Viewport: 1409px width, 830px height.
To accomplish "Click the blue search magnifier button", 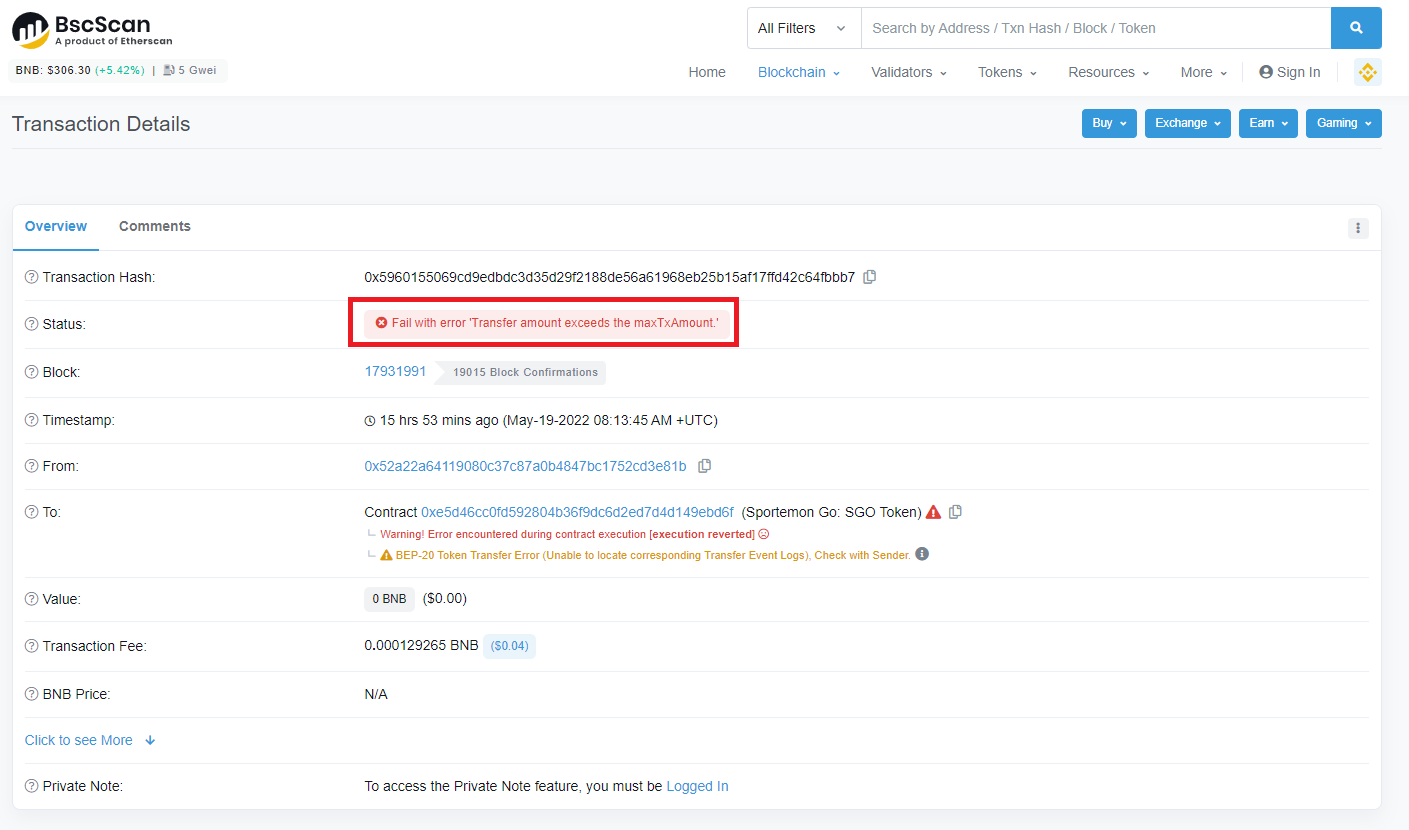I will pyautogui.click(x=1356, y=28).
